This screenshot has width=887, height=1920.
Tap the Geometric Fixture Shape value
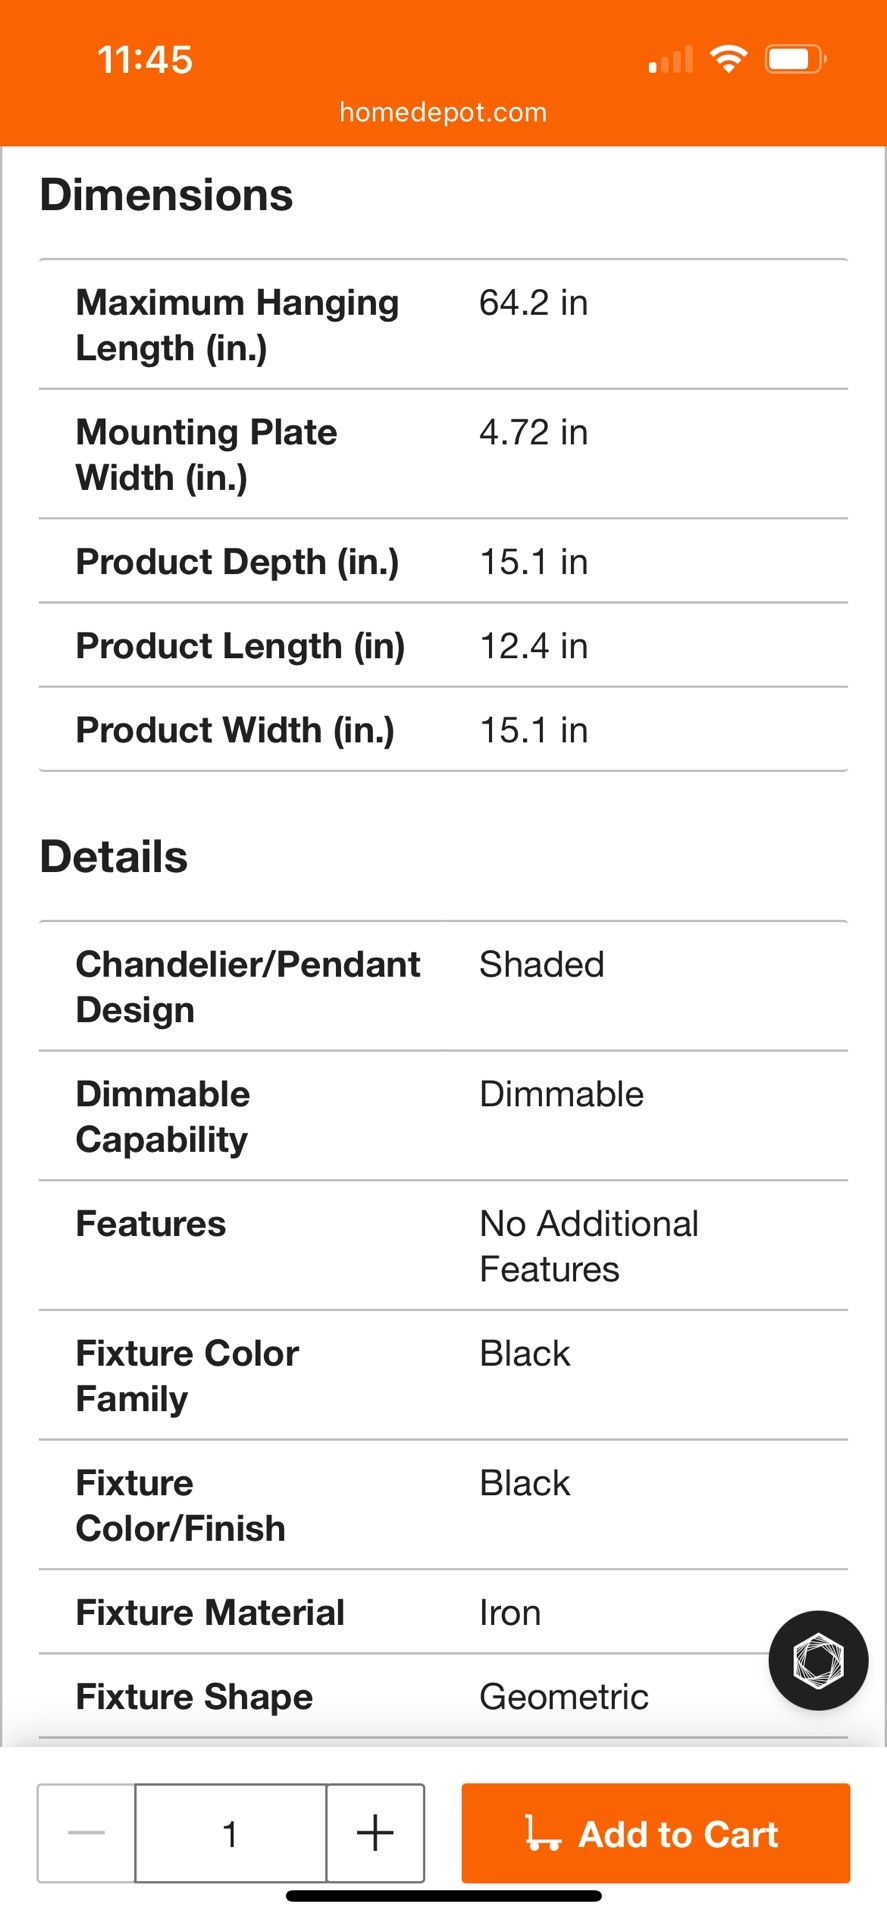click(564, 1696)
